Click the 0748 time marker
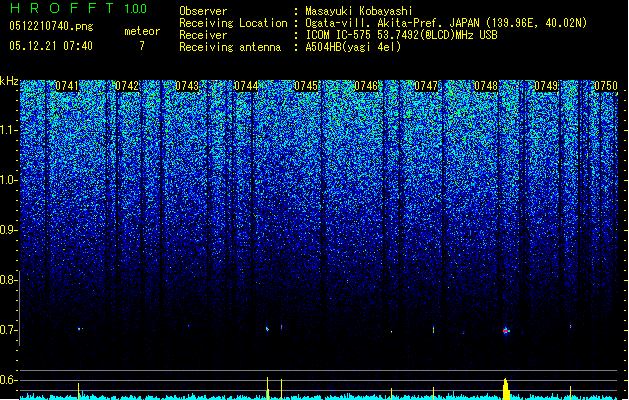The width and height of the screenshot is (629, 400). click(x=486, y=86)
